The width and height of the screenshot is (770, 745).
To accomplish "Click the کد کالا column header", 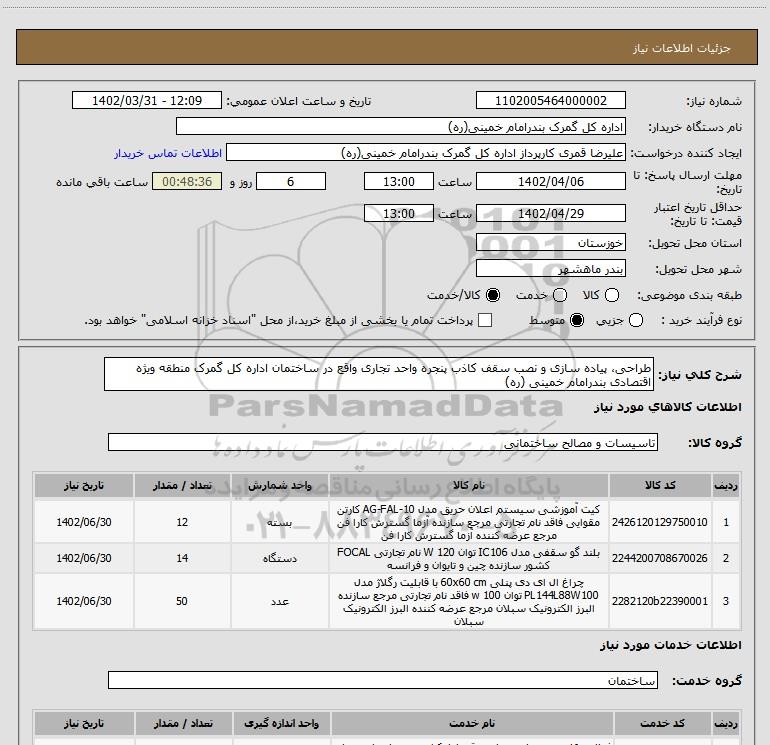I will [x=660, y=485].
